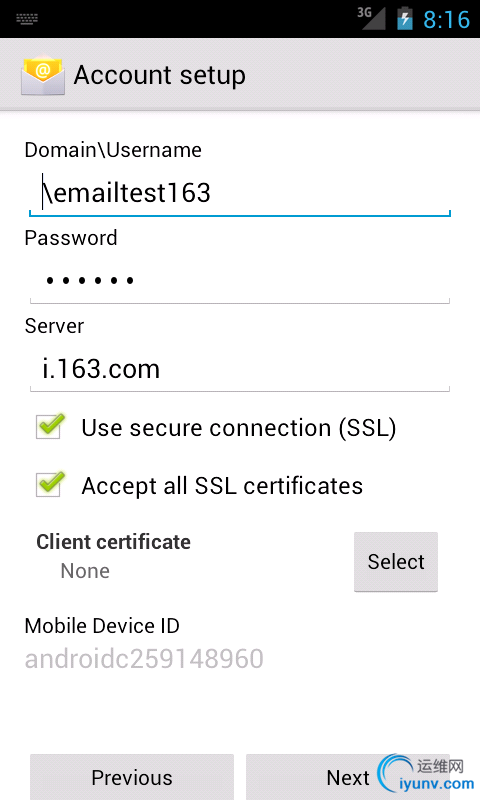Viewport: 480px width, 800px height.
Task: Continue with the Next button
Action: click(348, 777)
